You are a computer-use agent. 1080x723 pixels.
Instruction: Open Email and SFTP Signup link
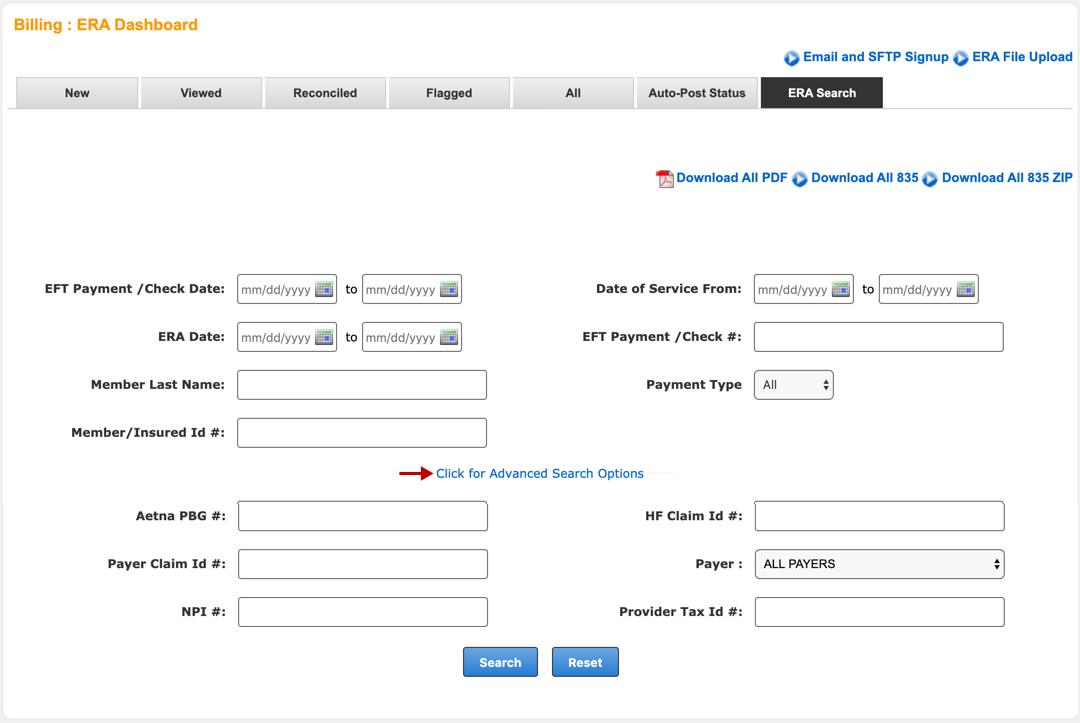(875, 57)
